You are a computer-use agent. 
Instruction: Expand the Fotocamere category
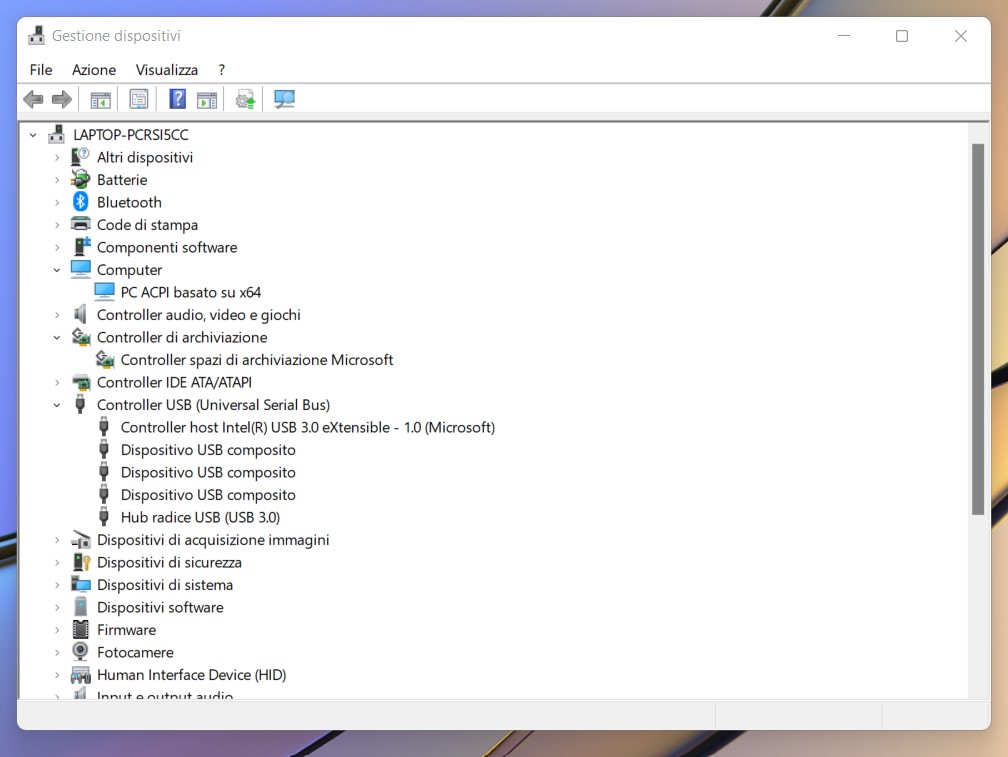point(57,652)
